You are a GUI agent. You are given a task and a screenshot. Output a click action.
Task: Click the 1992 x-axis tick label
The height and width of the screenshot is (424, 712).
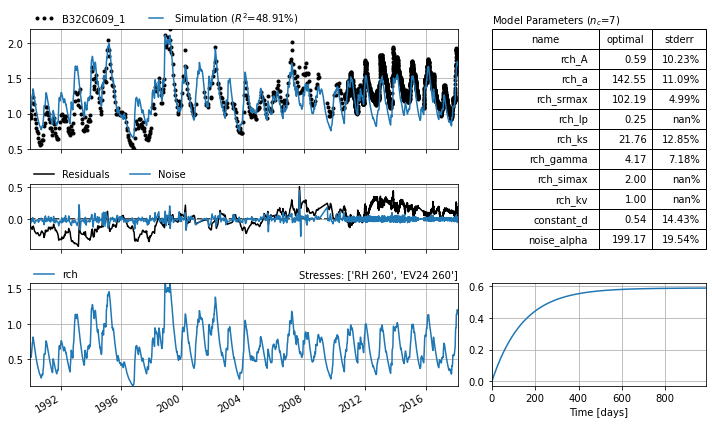click(47, 403)
